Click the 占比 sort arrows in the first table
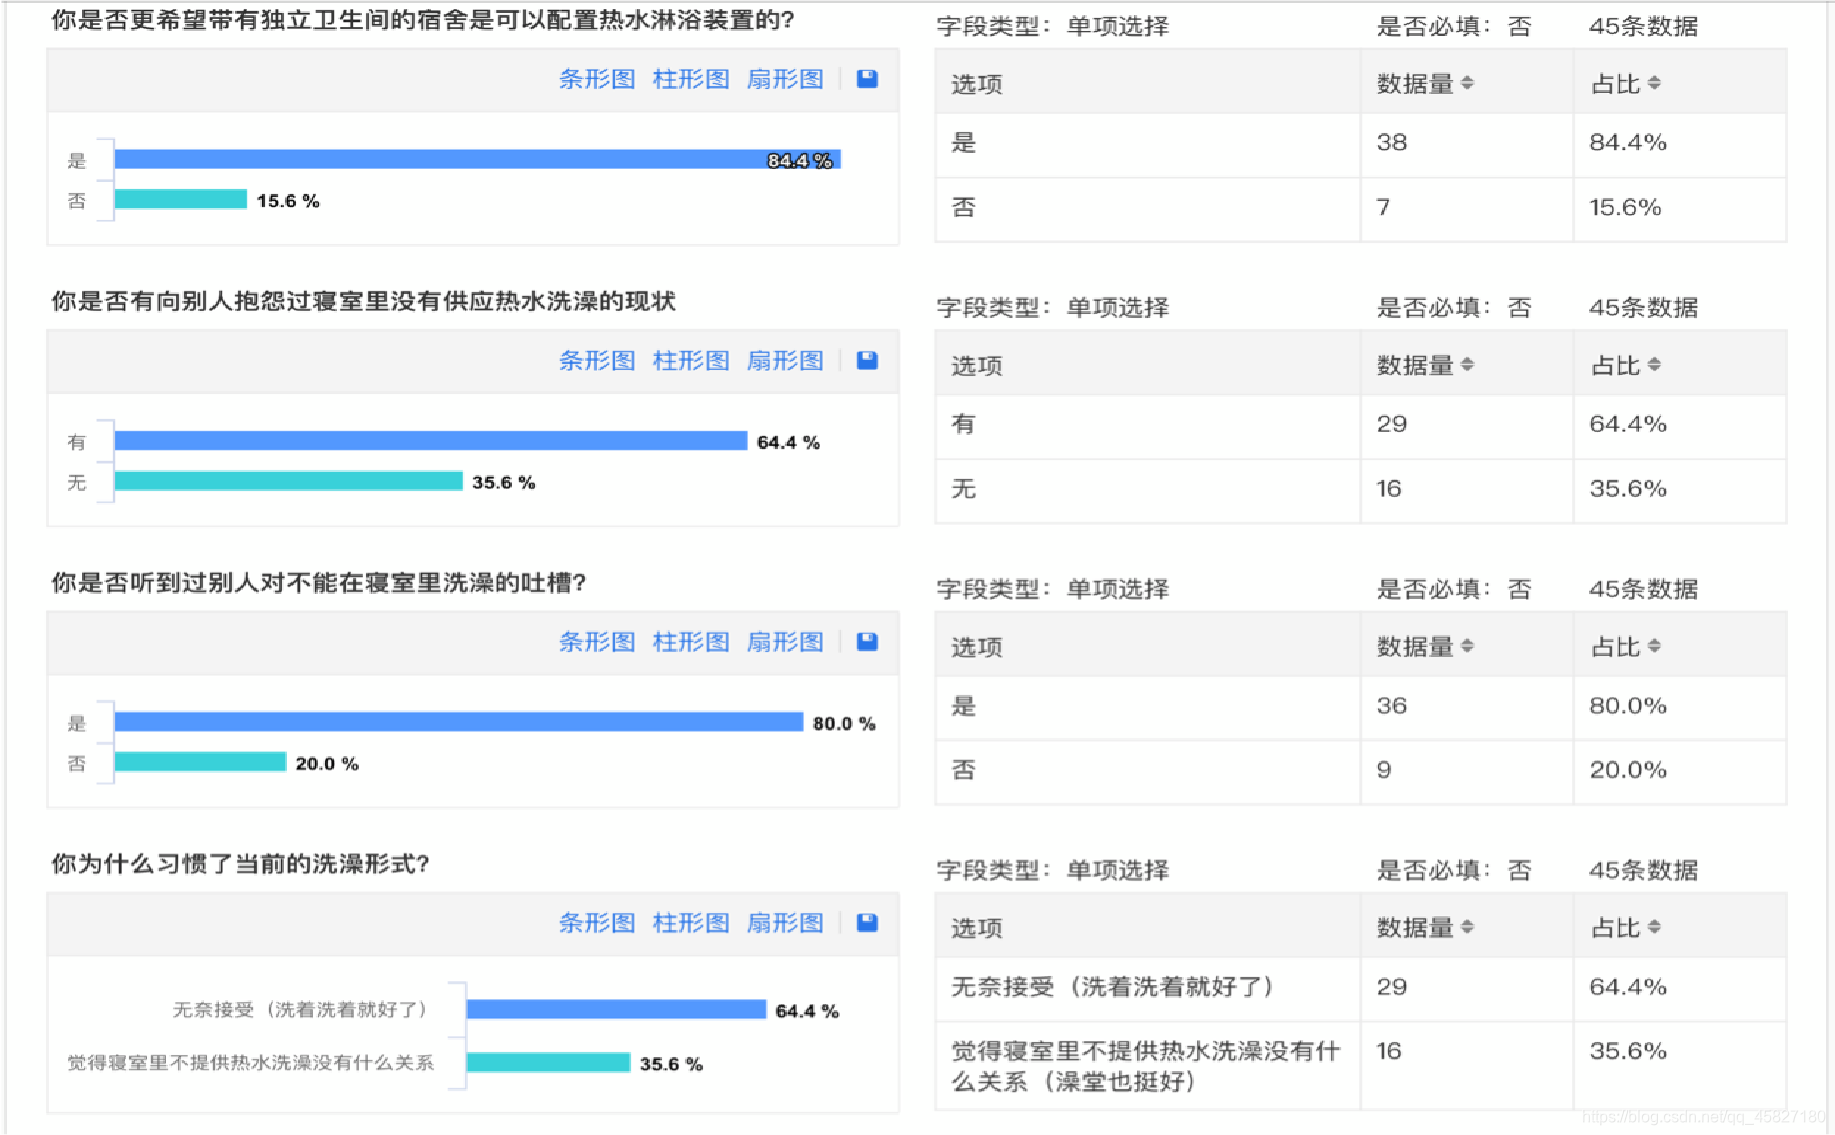The width and height of the screenshot is (1835, 1135). [1655, 83]
